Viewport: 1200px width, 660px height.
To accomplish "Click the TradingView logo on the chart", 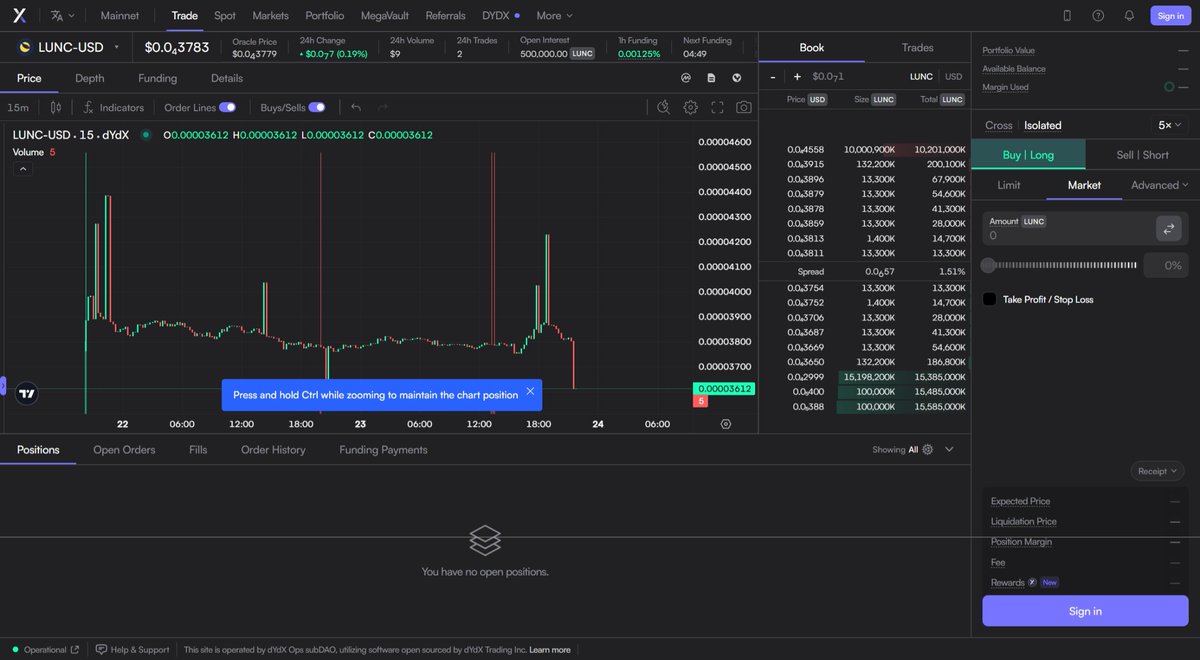I will click(27, 394).
